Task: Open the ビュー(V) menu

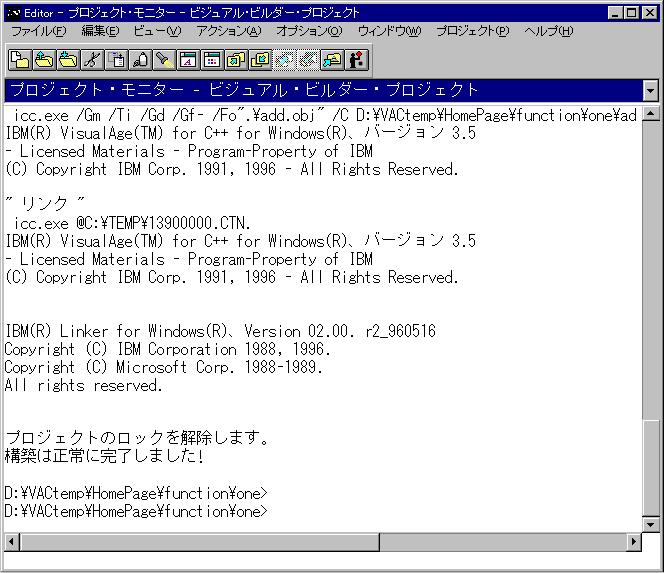Action: [x=158, y=31]
